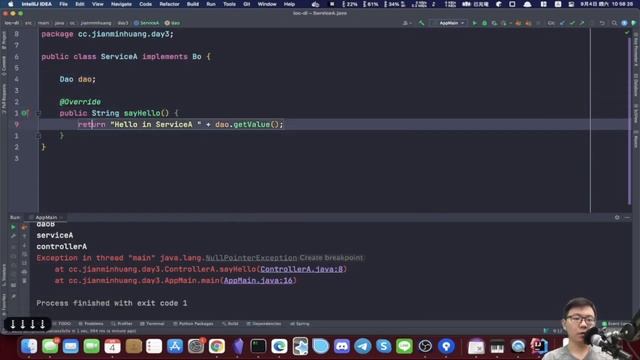The image size is (640, 360).
Task: Open the Spring tool window tab
Action: point(300,324)
